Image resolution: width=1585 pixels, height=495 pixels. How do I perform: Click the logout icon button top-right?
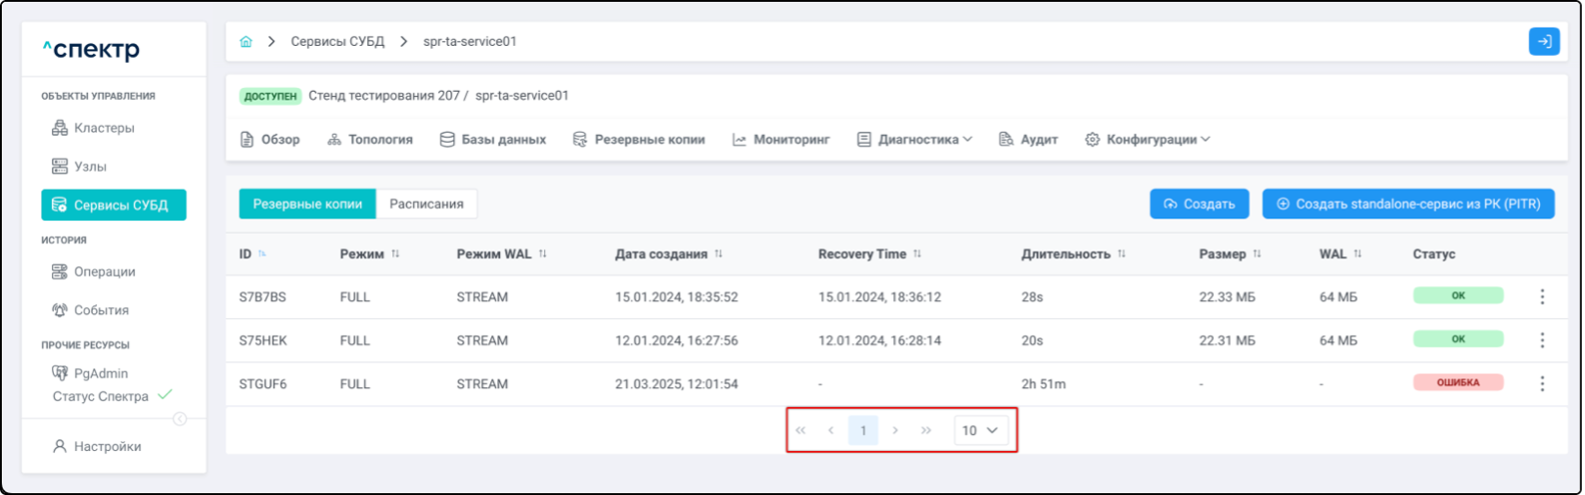[1543, 42]
